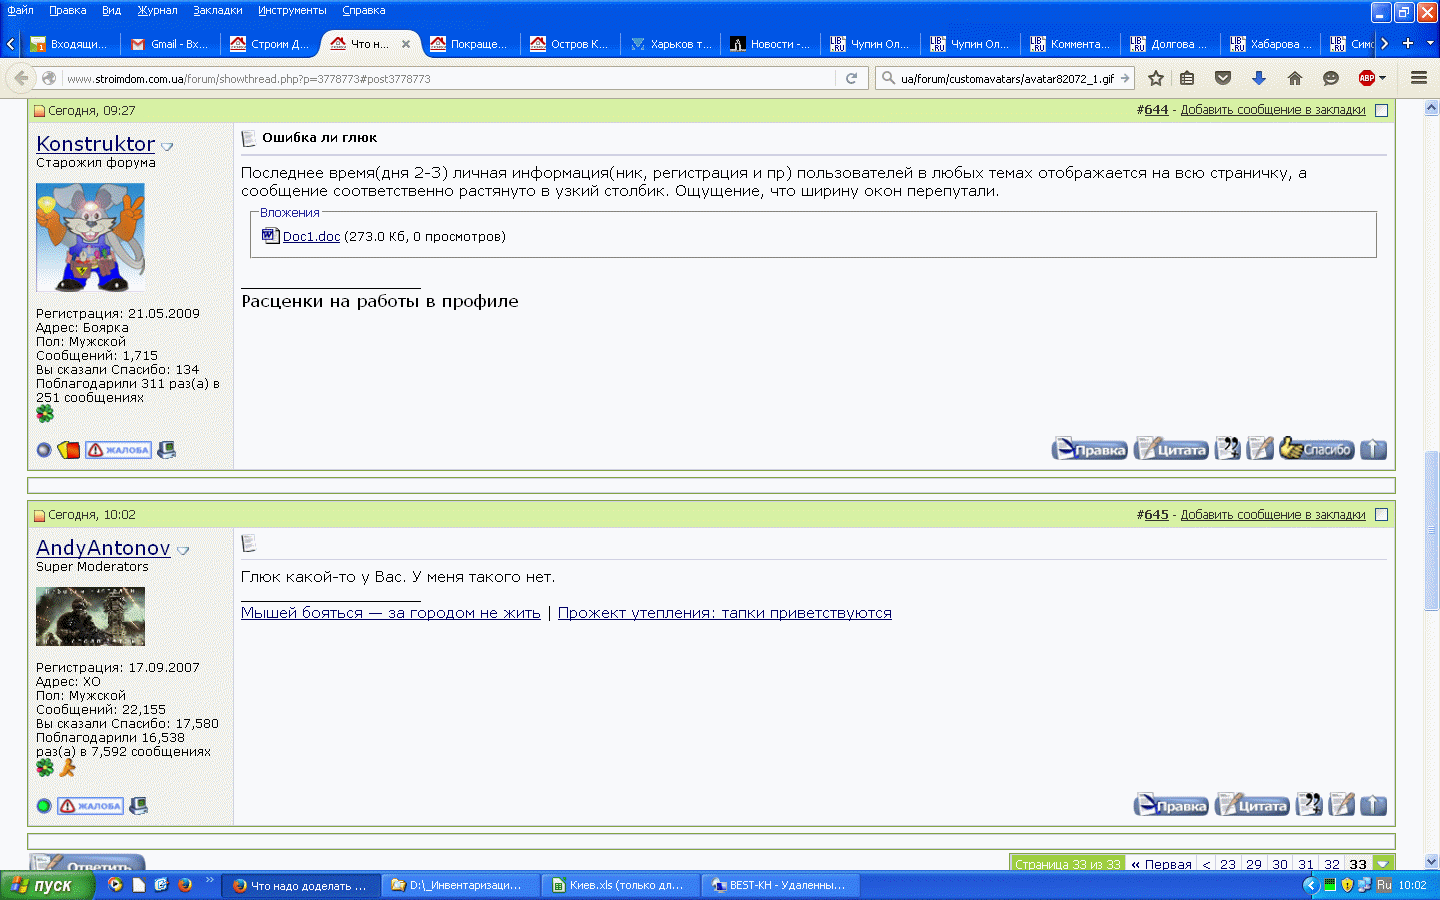Screen dimensions: 1440x900
Task: Open the Doc1.doc attachment link
Action: [311, 237]
